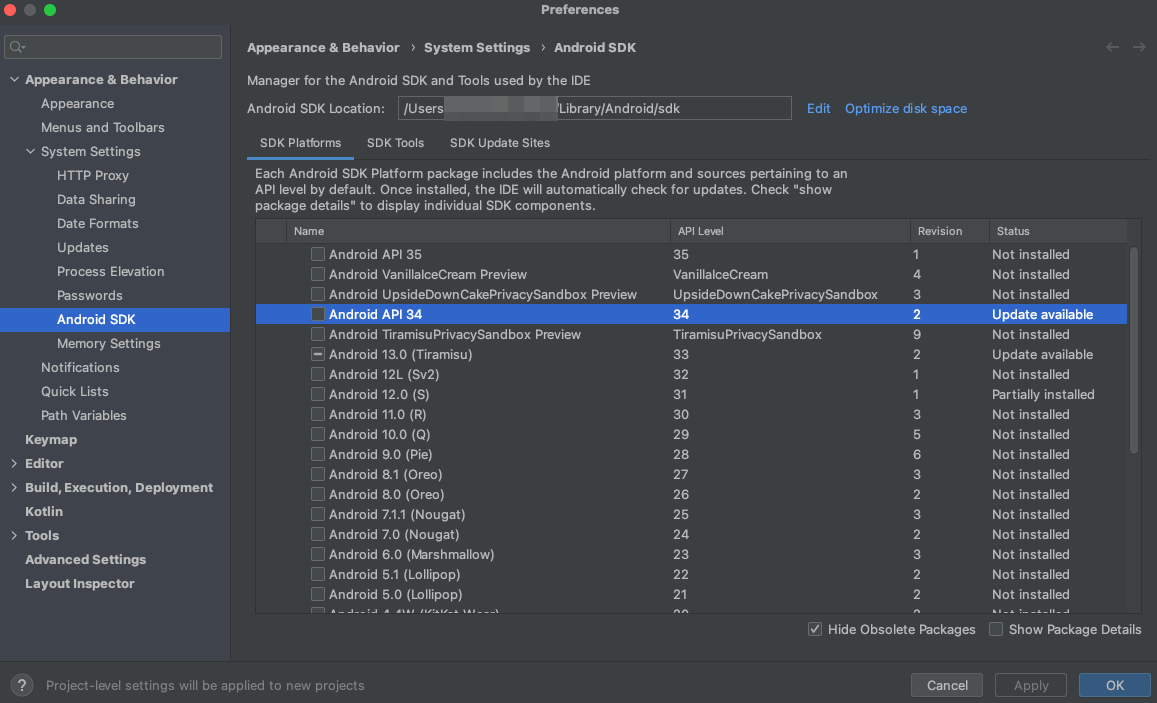Open the SDK Update Sites tab
The image size is (1157, 703).
500,143
